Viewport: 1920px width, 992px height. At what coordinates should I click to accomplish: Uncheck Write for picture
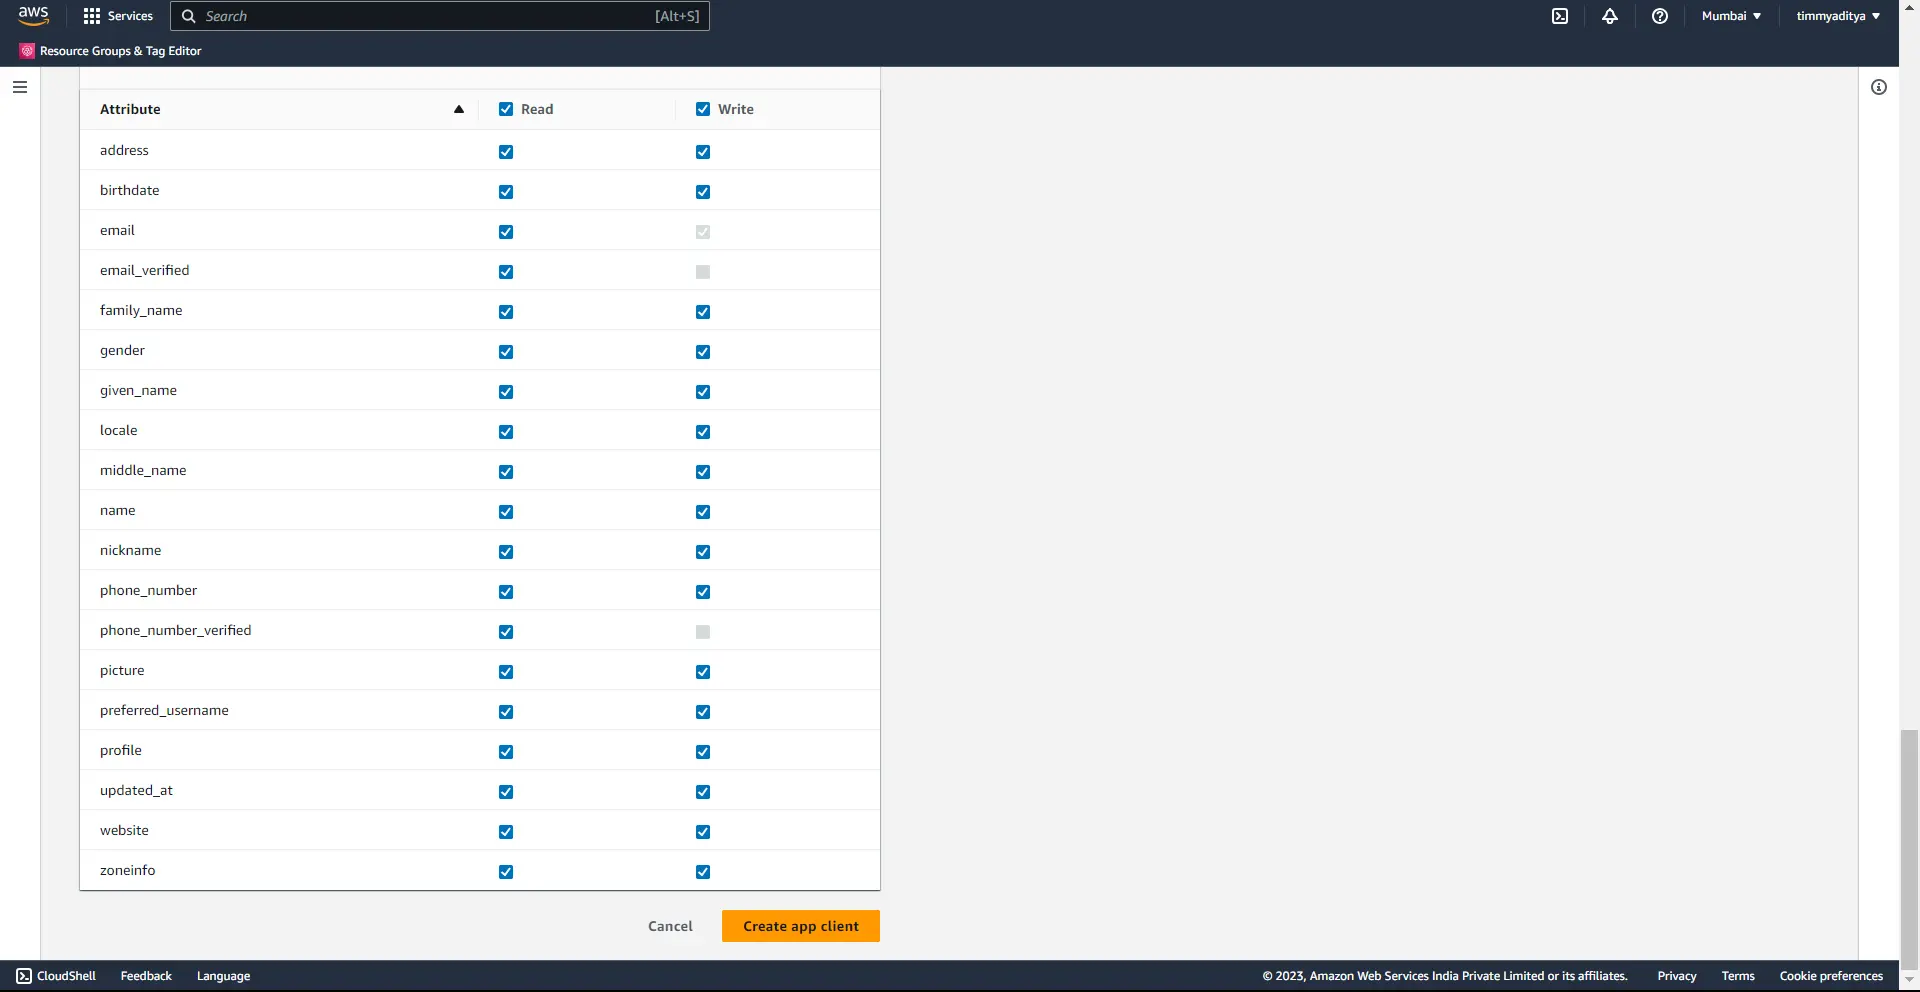[x=703, y=672]
